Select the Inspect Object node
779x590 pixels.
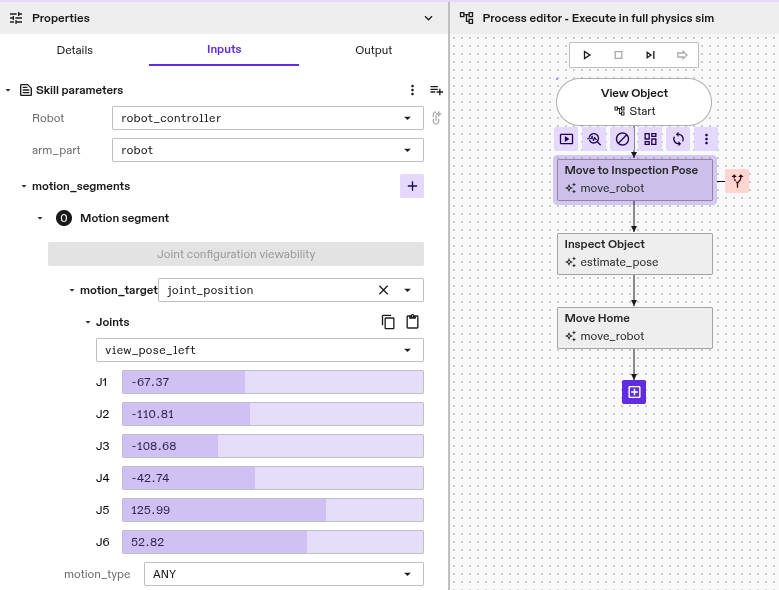coord(634,253)
